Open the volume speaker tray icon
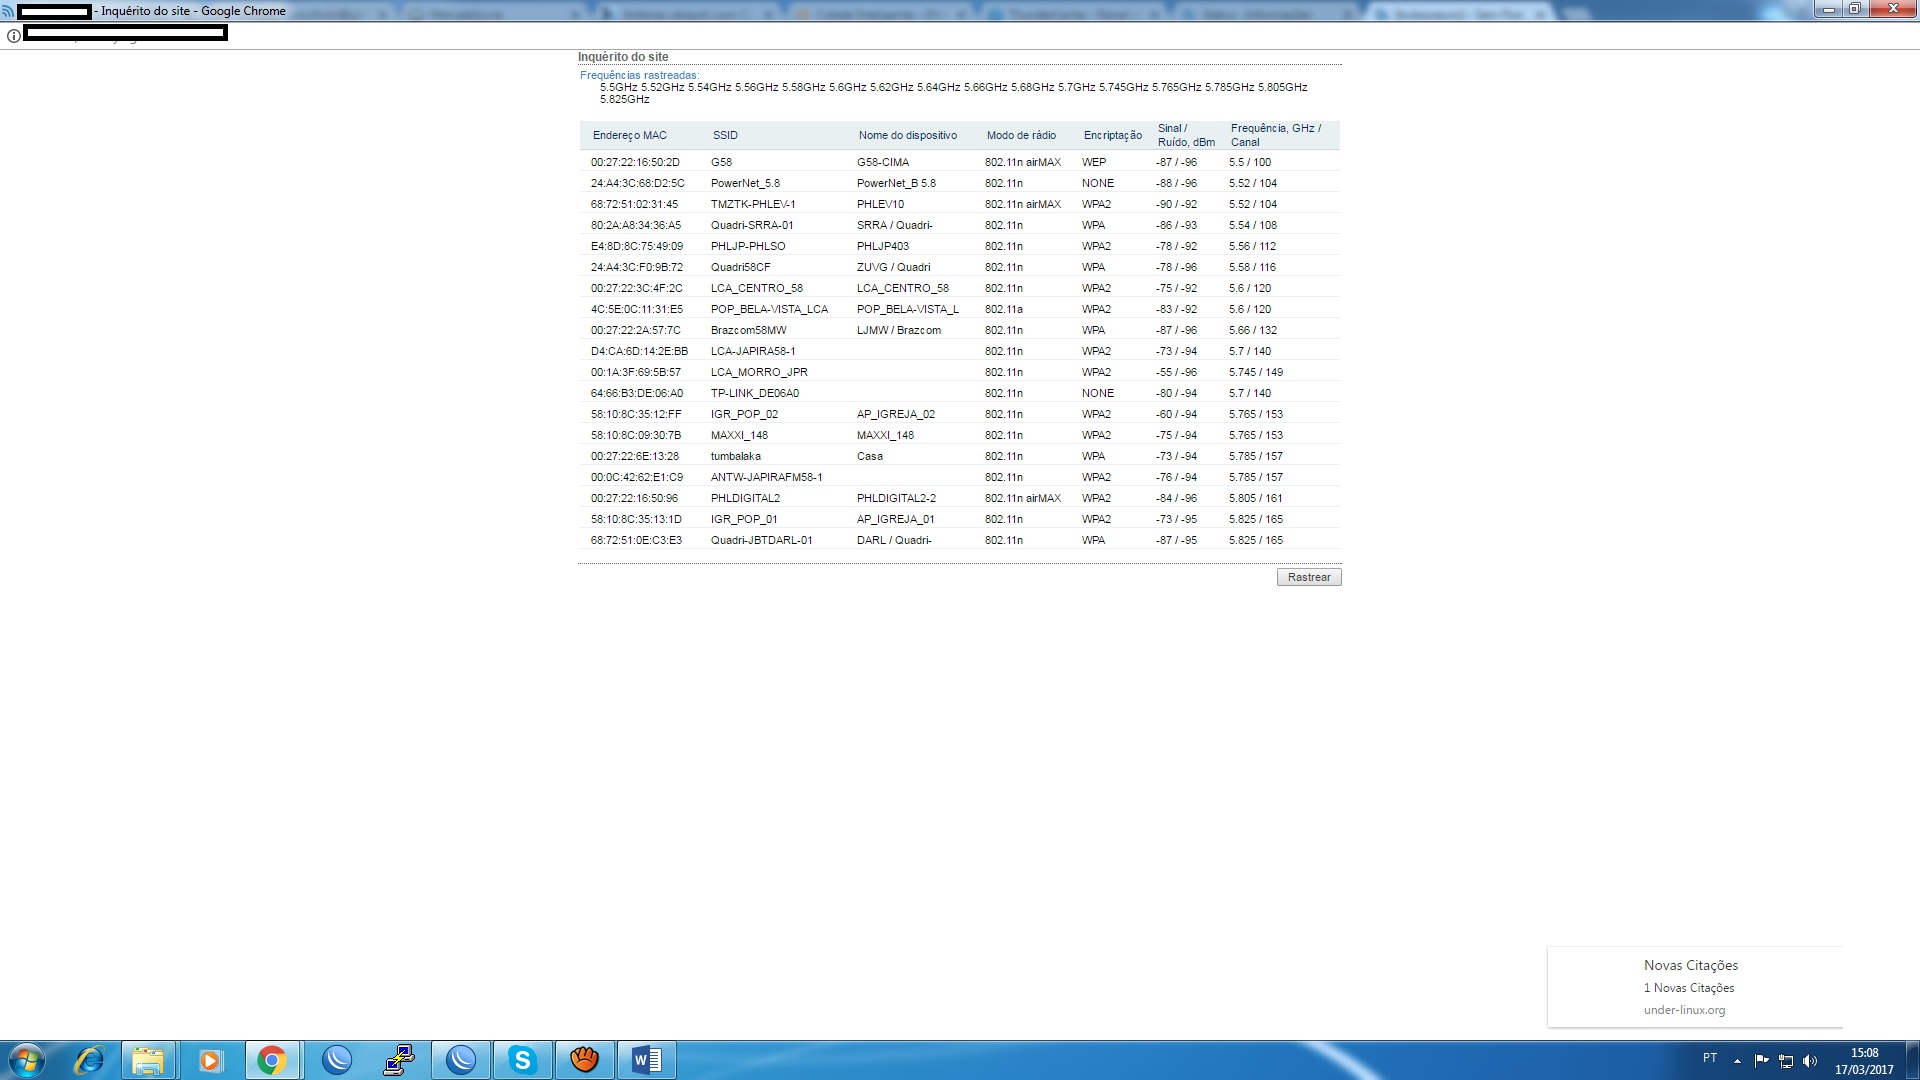 coord(1809,1061)
